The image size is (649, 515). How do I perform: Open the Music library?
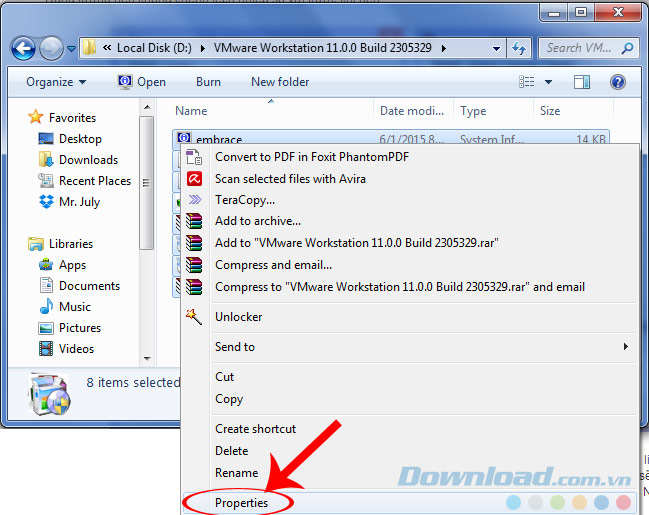tap(65, 307)
